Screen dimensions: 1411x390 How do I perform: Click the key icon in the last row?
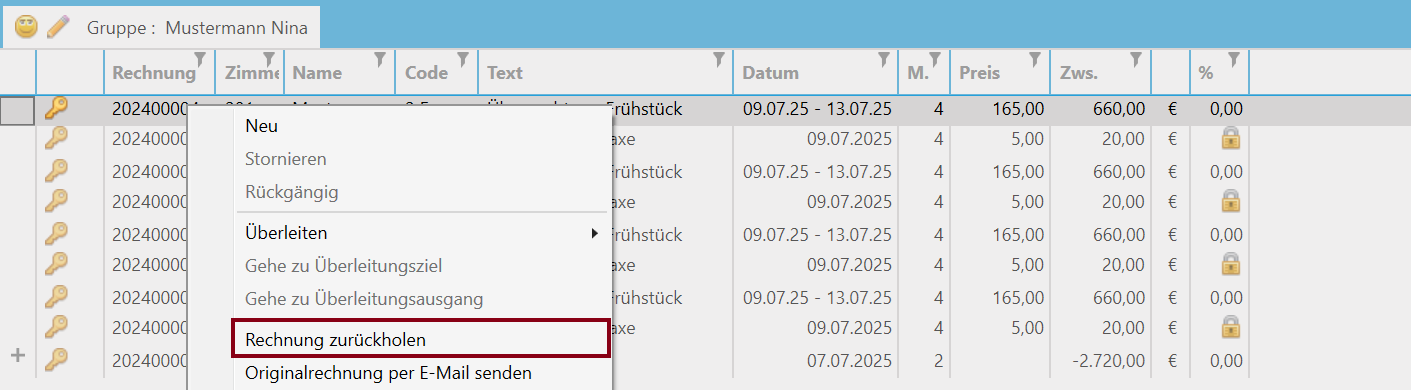57,359
